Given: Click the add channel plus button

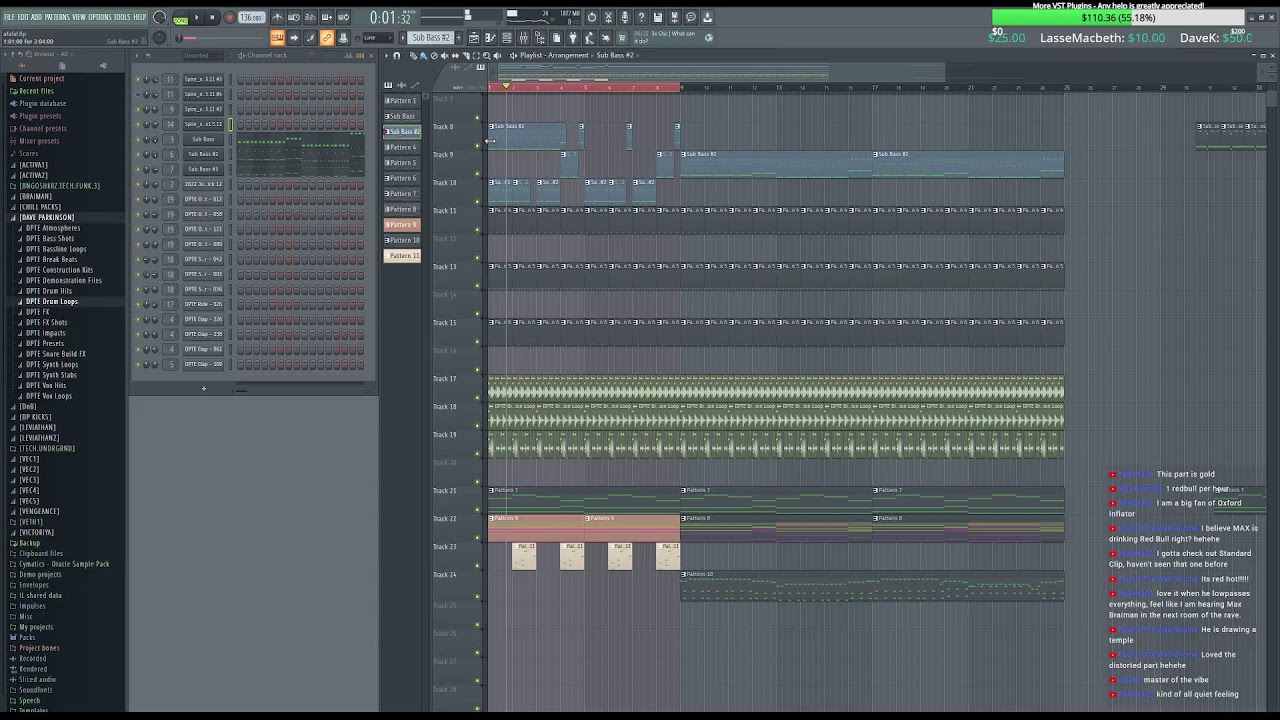Looking at the screenshot, I should pyautogui.click(x=204, y=388).
